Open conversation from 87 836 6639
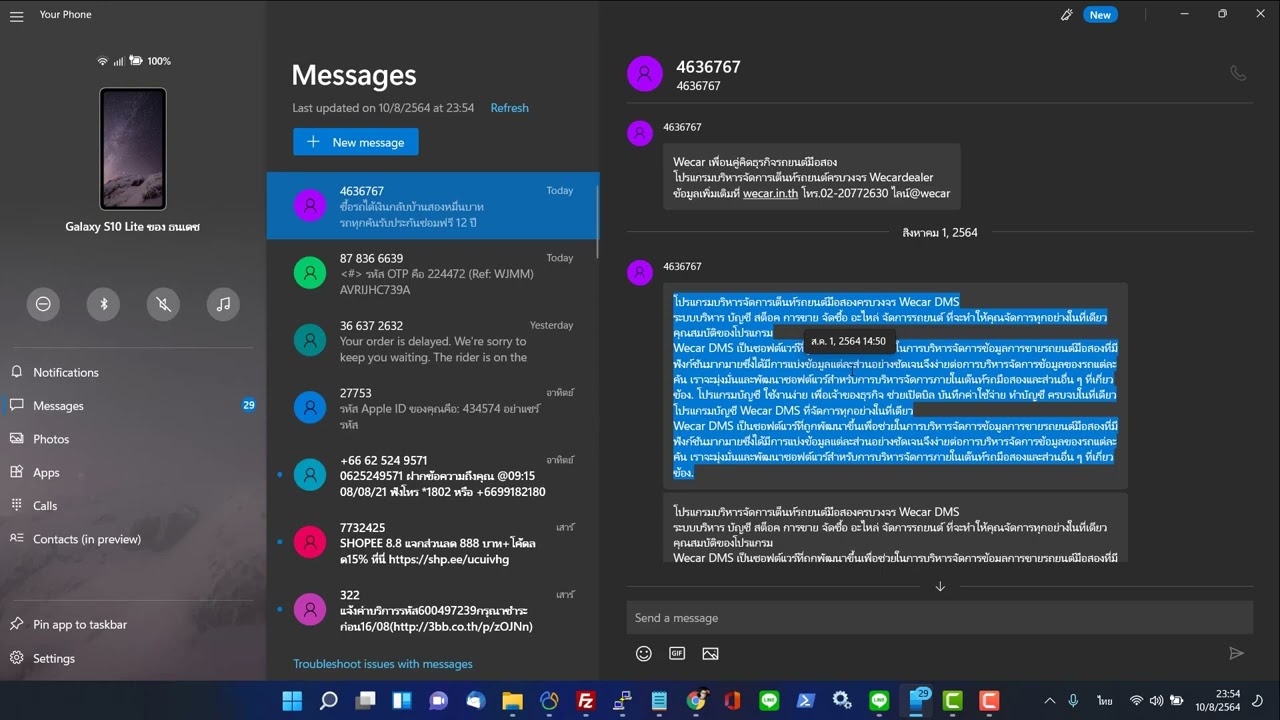The height and width of the screenshot is (720, 1280). (432, 273)
